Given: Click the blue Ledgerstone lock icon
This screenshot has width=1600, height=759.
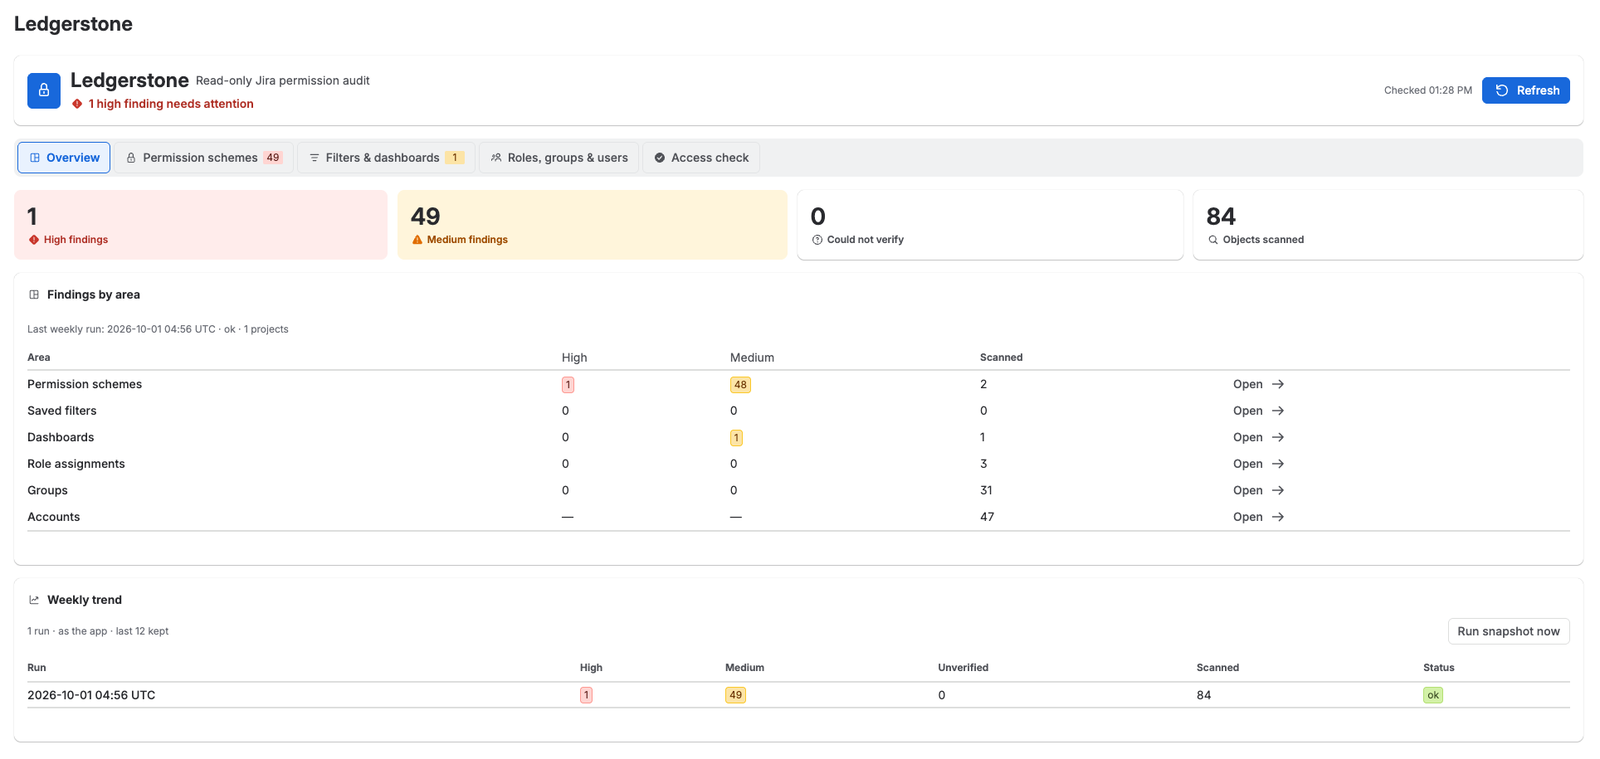Looking at the screenshot, I should pos(44,90).
